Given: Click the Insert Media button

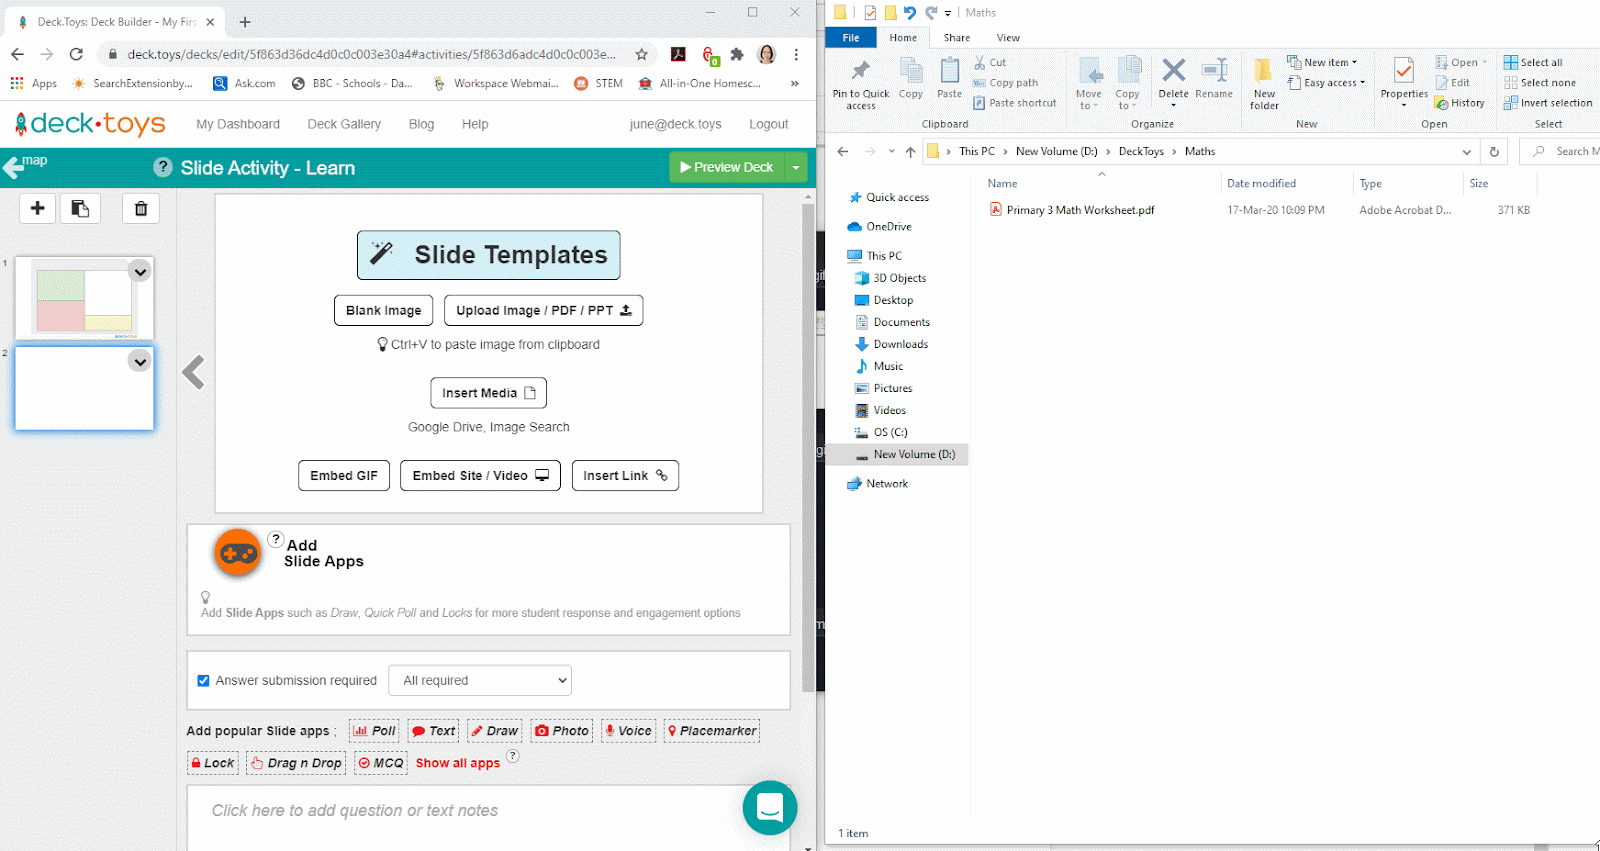Looking at the screenshot, I should pos(489,393).
